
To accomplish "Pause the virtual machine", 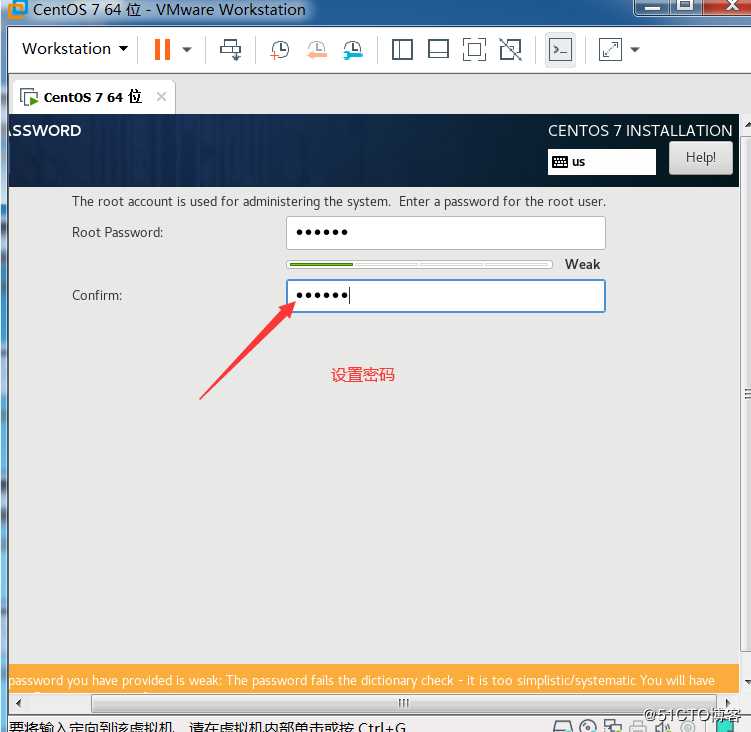I will click(x=162, y=49).
